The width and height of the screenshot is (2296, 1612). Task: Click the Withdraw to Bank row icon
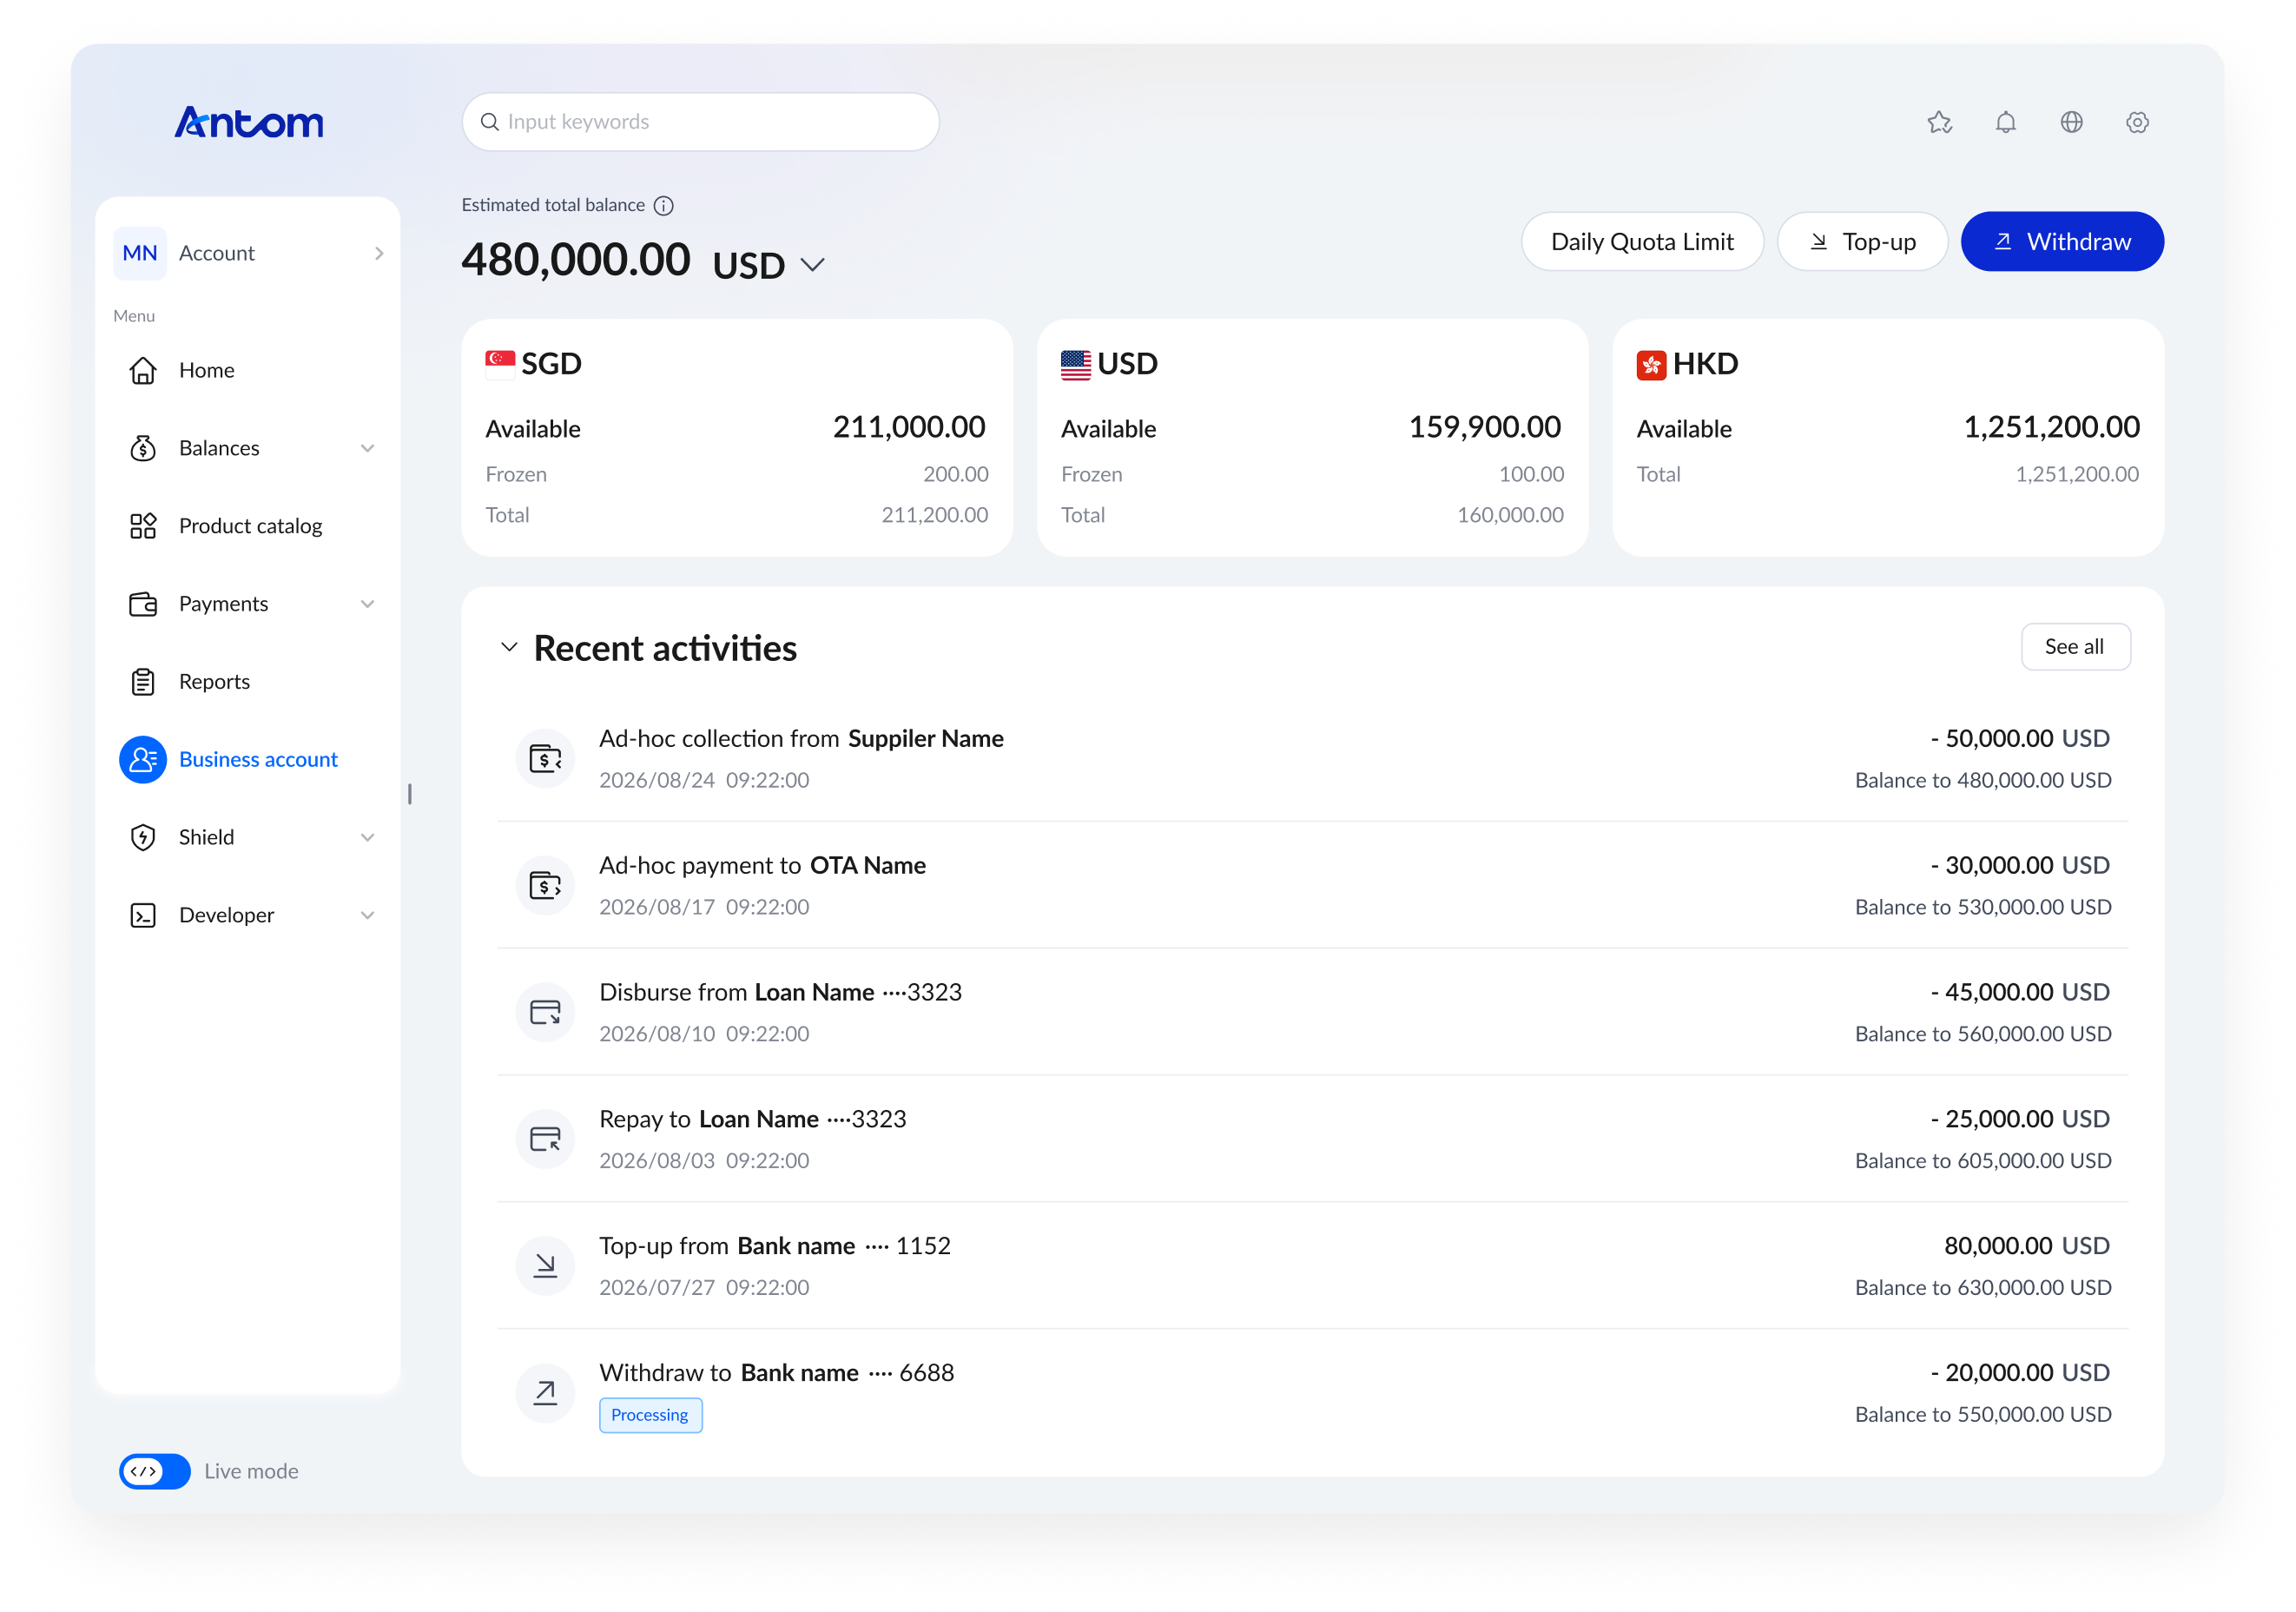point(545,1393)
